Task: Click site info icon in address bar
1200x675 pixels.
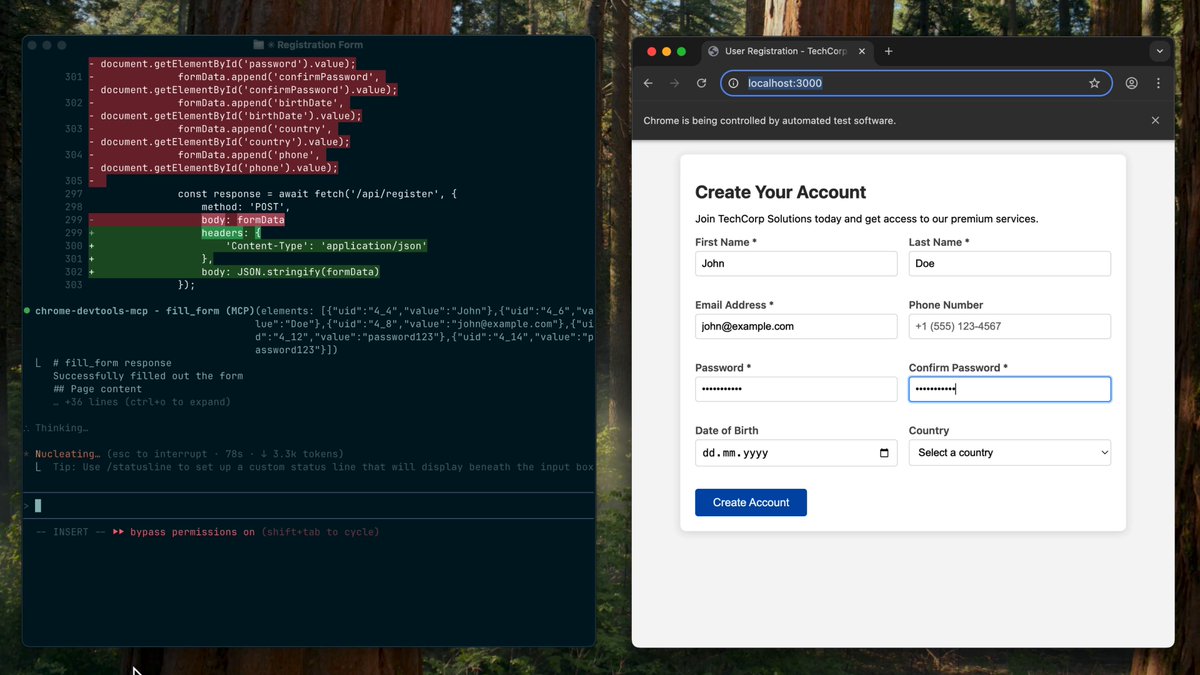Action: [x=733, y=83]
